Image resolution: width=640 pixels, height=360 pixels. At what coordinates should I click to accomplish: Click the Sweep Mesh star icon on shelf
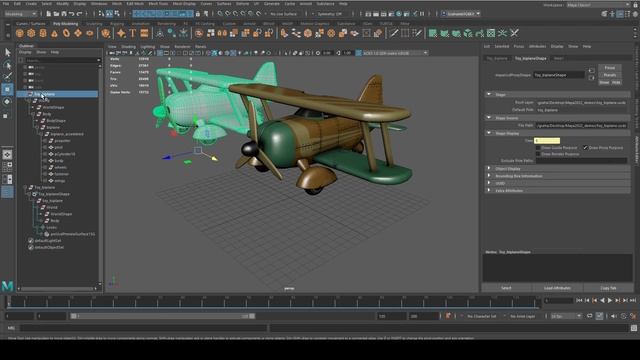point(121,33)
